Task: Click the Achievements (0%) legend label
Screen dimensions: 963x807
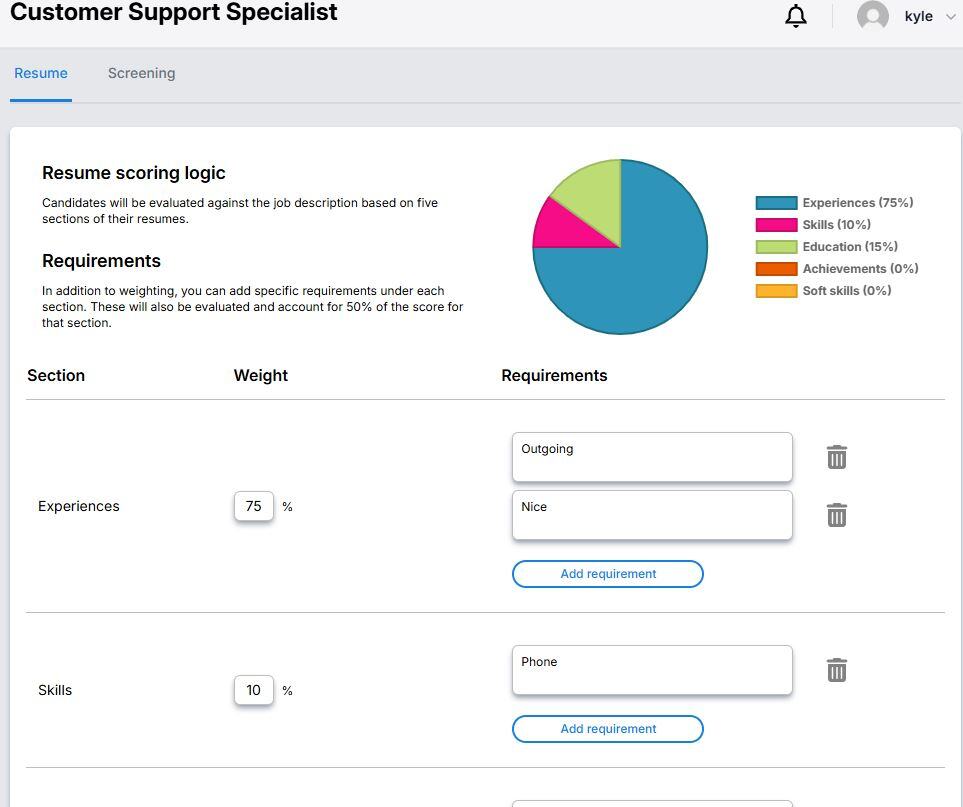Action: 860,269
